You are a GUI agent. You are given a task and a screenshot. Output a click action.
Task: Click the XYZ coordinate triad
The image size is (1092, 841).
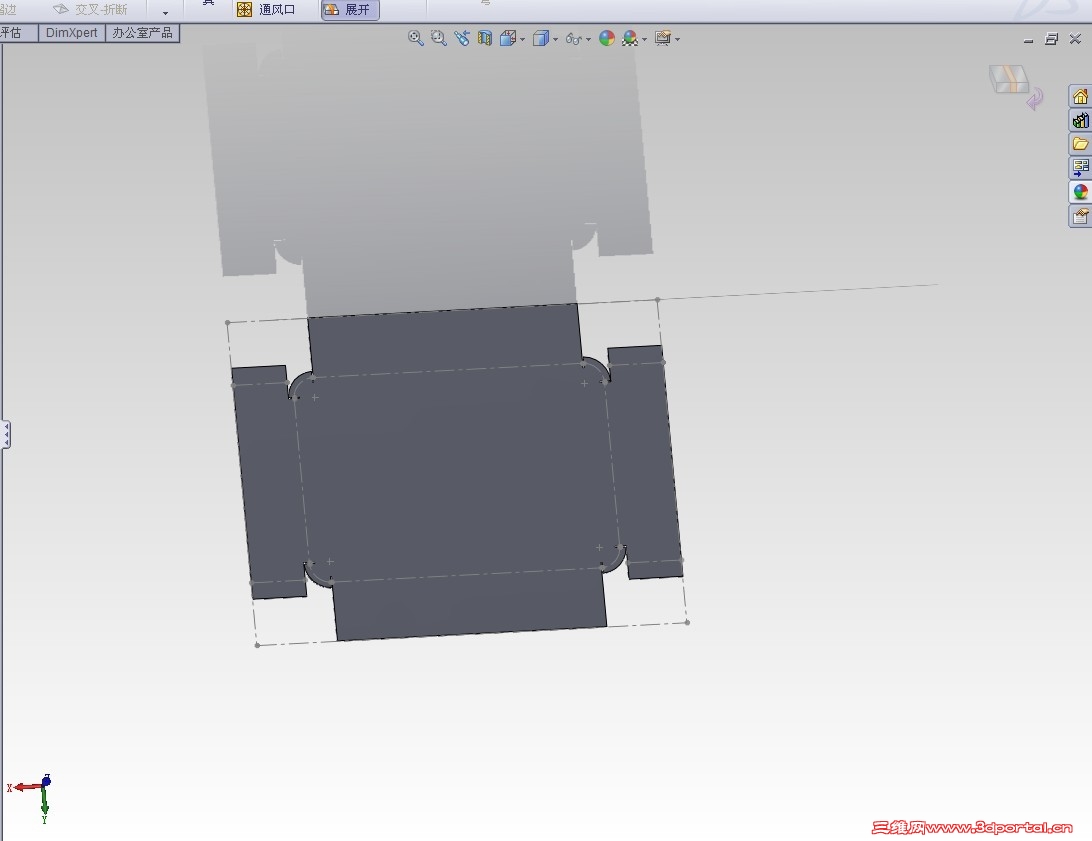31,798
